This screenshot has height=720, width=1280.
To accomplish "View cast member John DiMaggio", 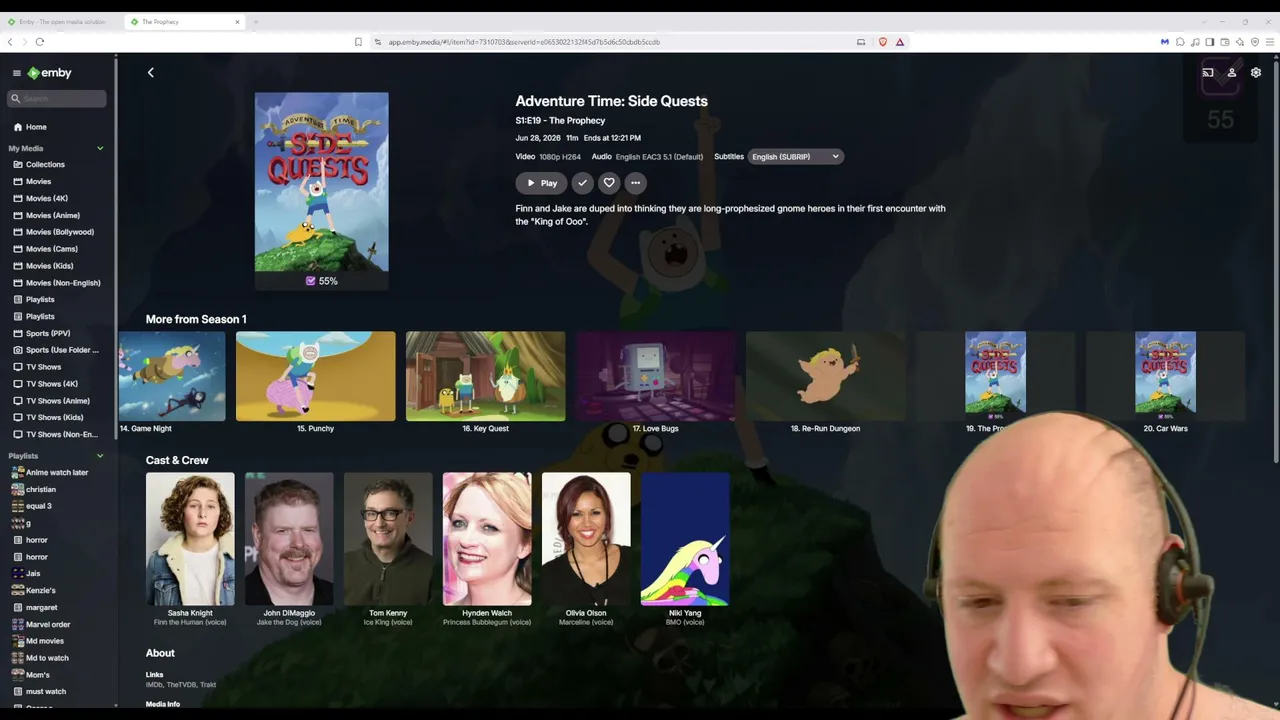I will [289, 539].
